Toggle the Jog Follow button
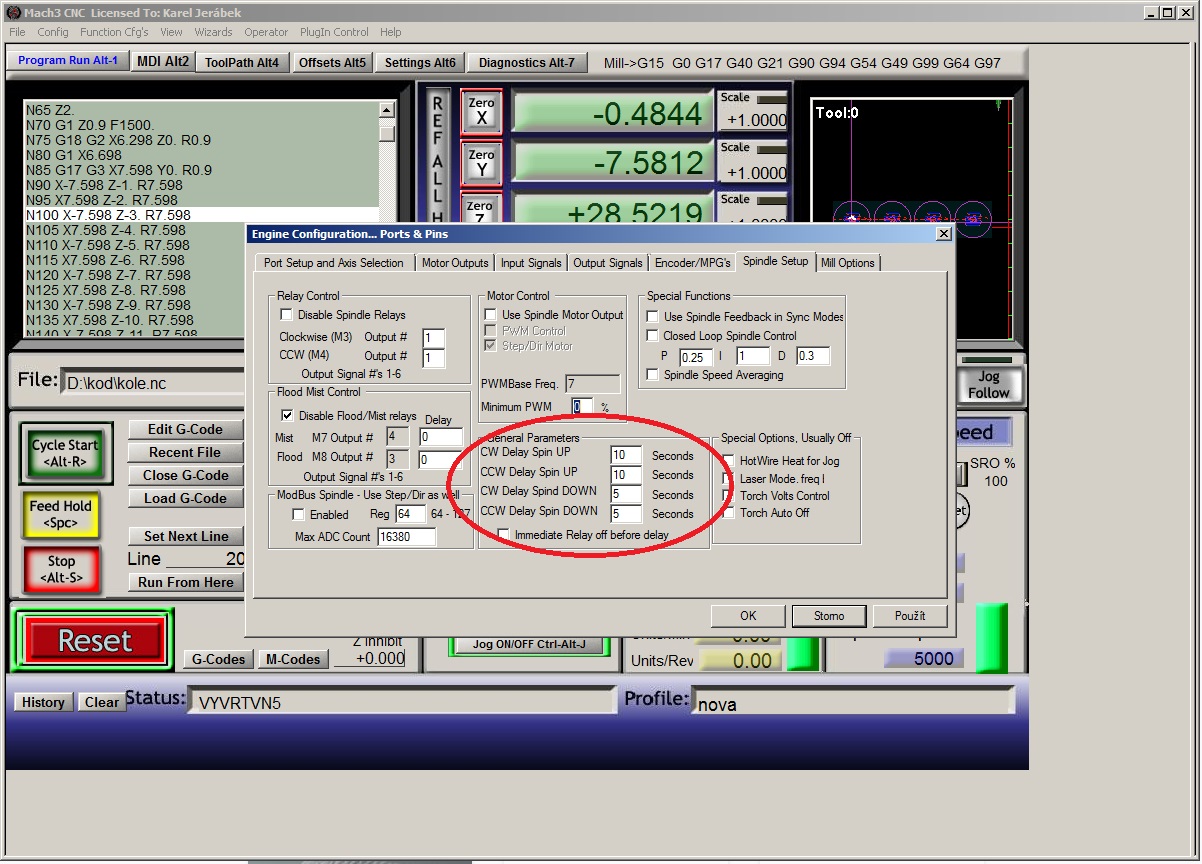1202x864 pixels. 987,385
